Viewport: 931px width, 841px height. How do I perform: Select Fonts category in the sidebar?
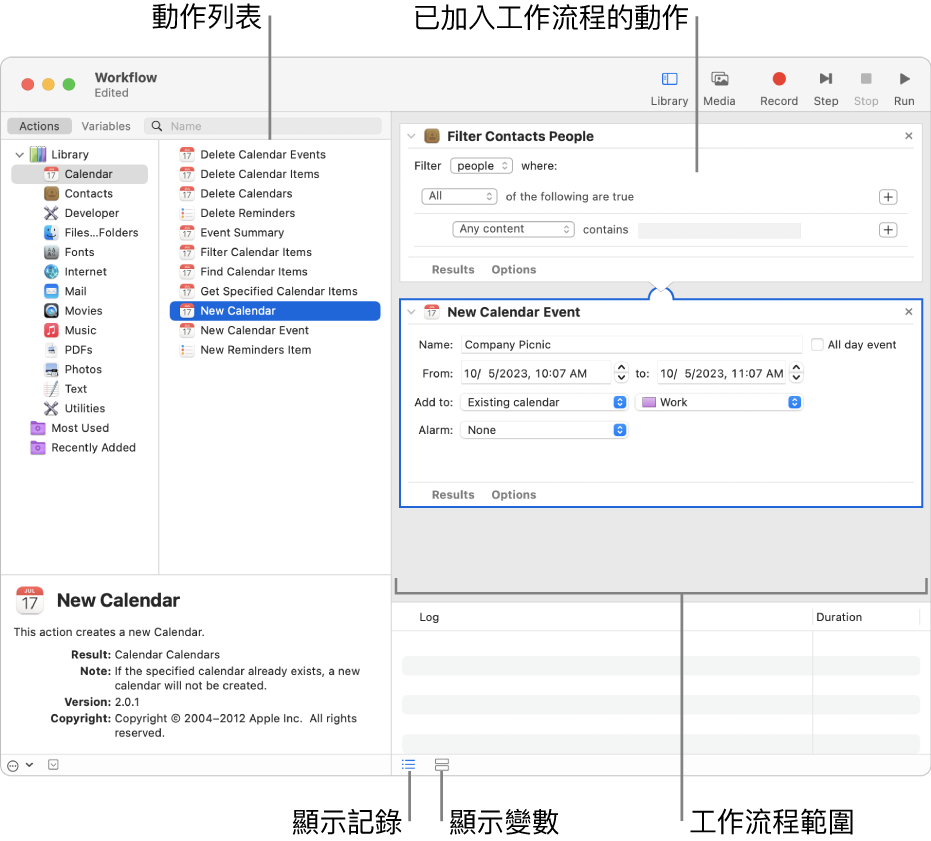point(69,252)
